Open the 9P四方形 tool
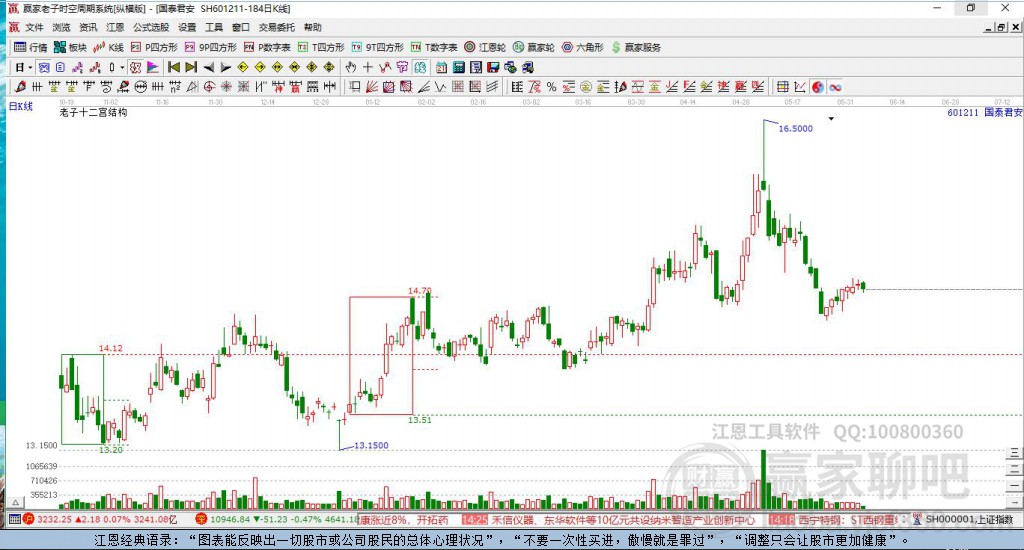1024x550 pixels. tap(210, 47)
